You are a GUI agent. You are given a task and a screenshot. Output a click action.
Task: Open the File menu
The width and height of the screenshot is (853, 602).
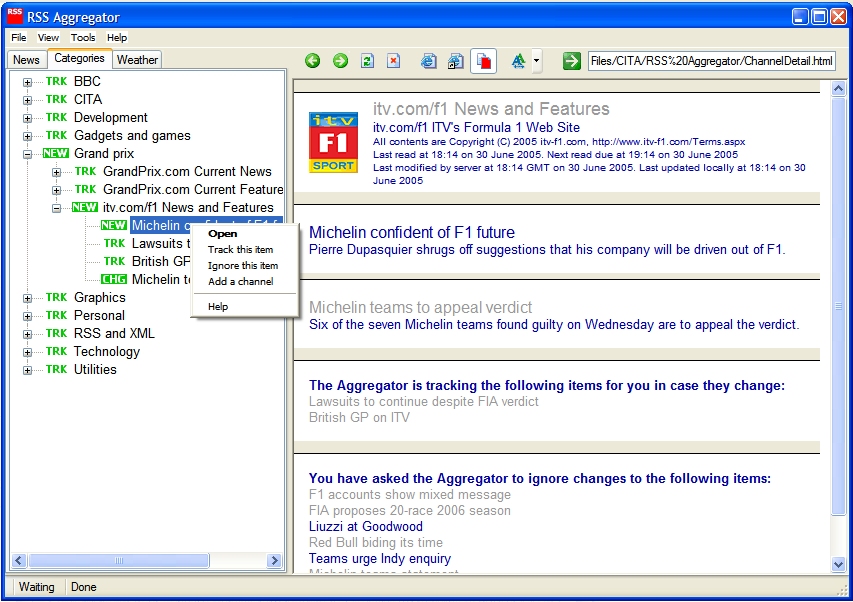coord(18,38)
